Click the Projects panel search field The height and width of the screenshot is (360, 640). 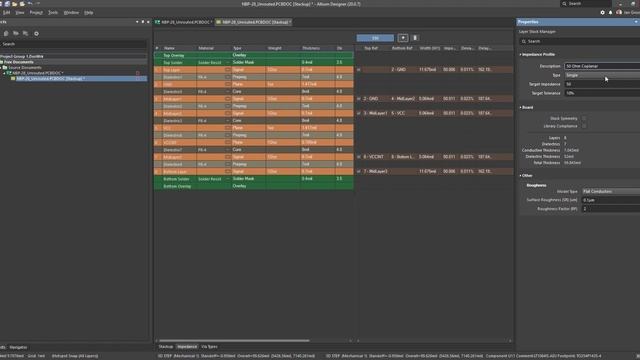point(73,44)
